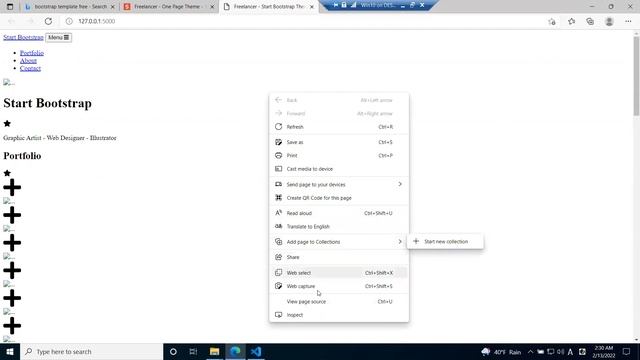Show hidden system tray icons

tap(530, 351)
